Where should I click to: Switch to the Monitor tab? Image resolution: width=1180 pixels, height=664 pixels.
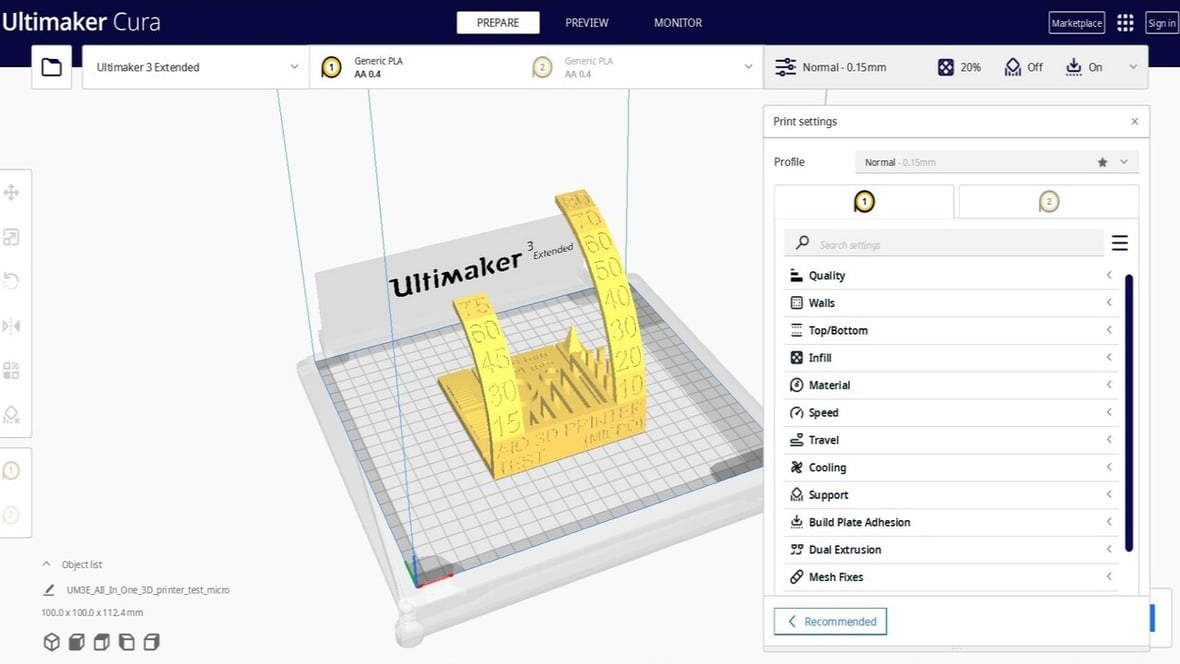point(677,22)
